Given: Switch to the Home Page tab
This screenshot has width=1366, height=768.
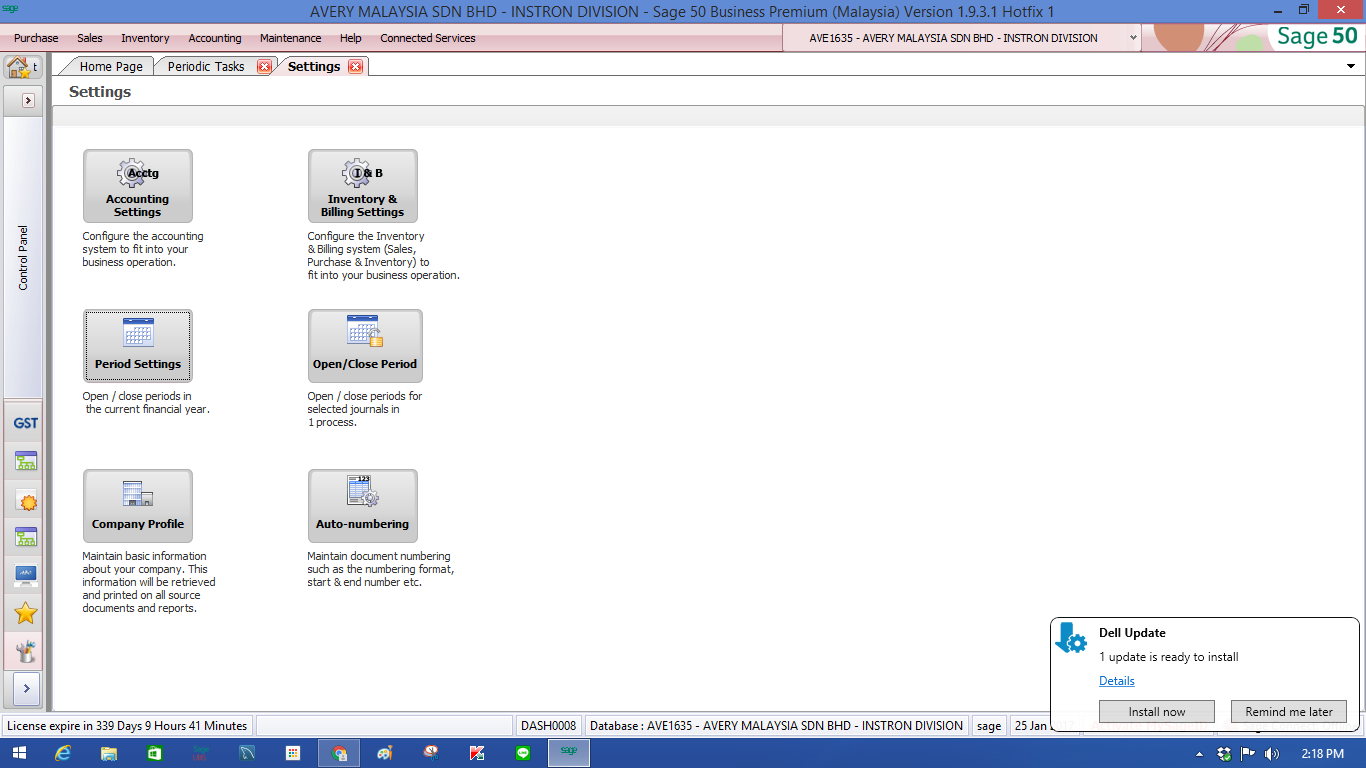Looking at the screenshot, I should [x=111, y=67].
